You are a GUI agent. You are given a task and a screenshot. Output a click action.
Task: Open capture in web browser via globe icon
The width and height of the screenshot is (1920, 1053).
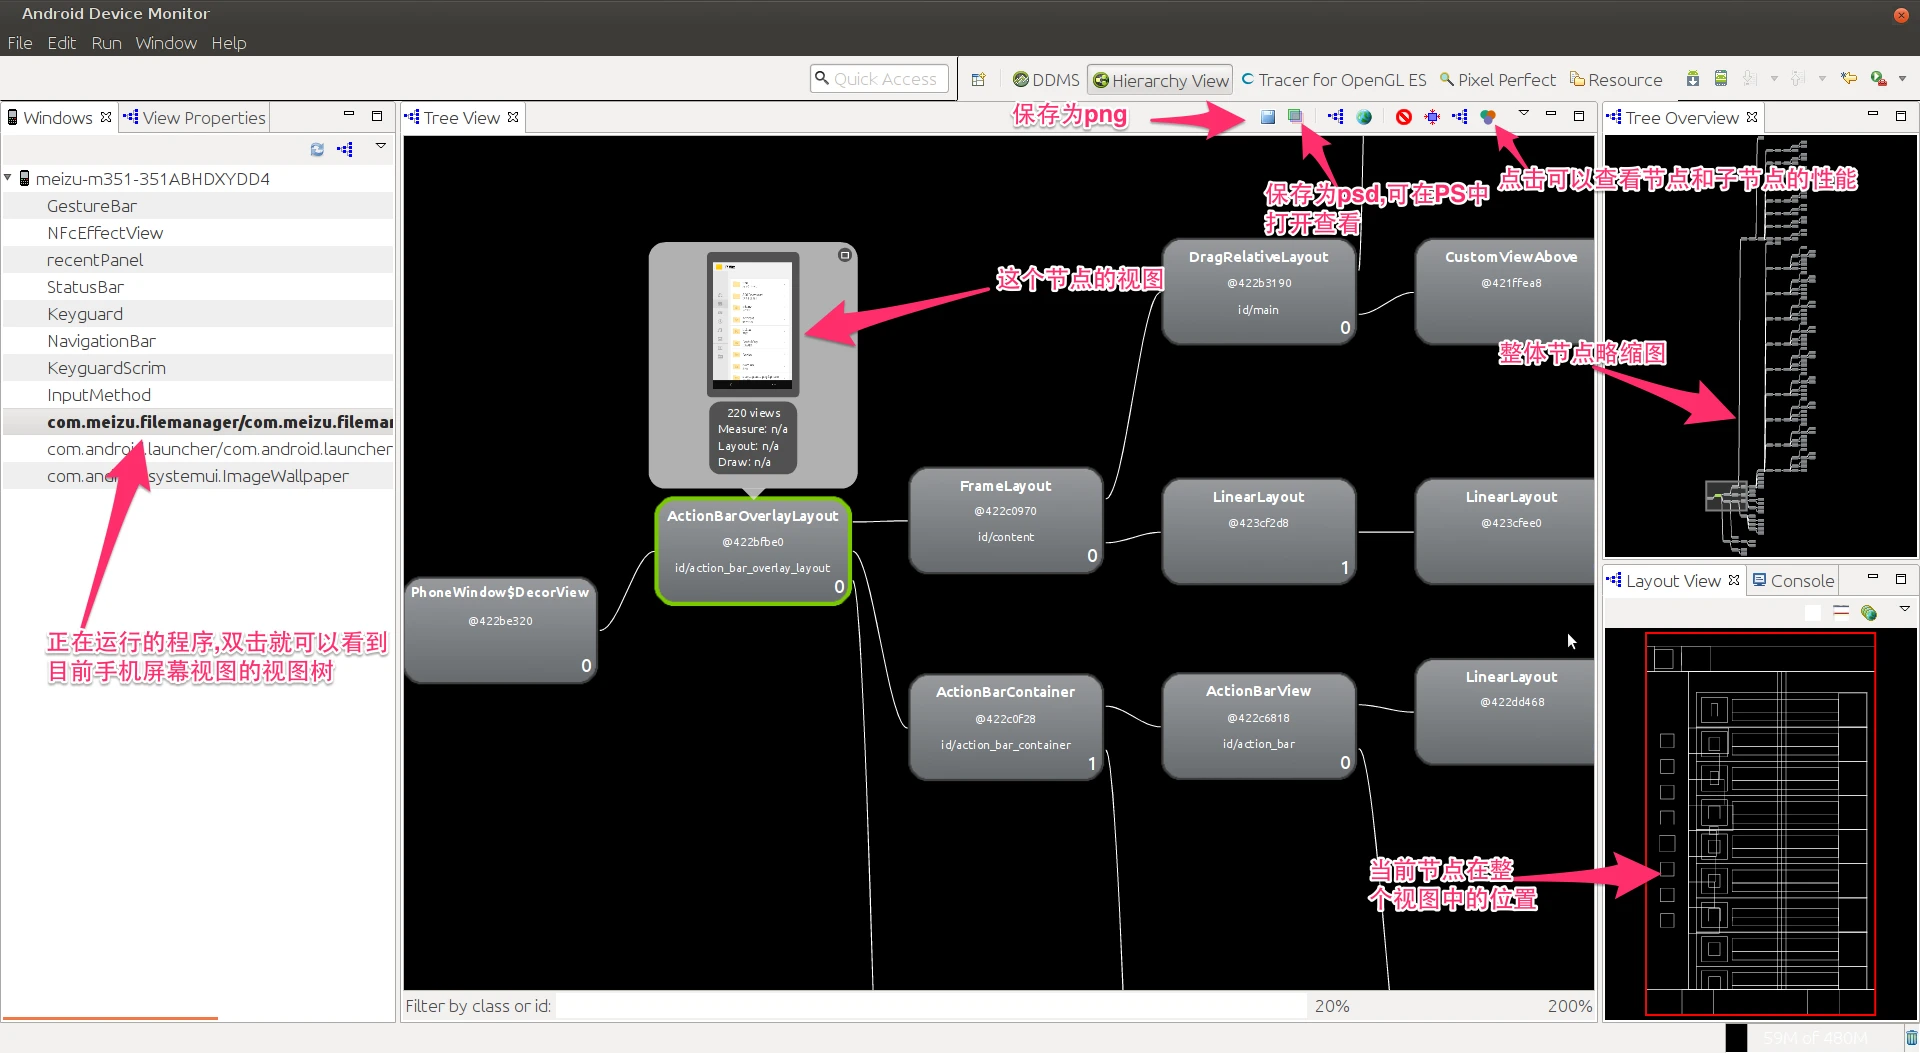click(x=1364, y=117)
